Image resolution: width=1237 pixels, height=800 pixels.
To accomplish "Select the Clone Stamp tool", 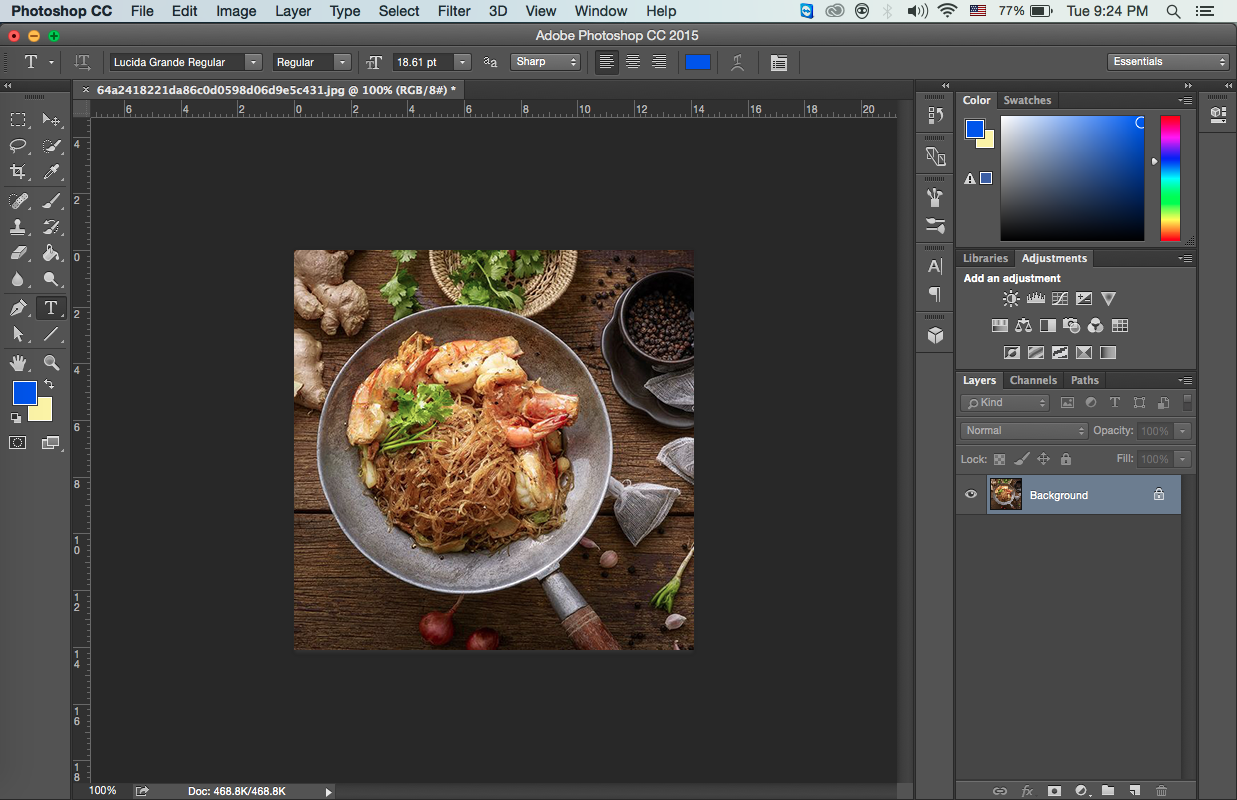I will pos(18,227).
